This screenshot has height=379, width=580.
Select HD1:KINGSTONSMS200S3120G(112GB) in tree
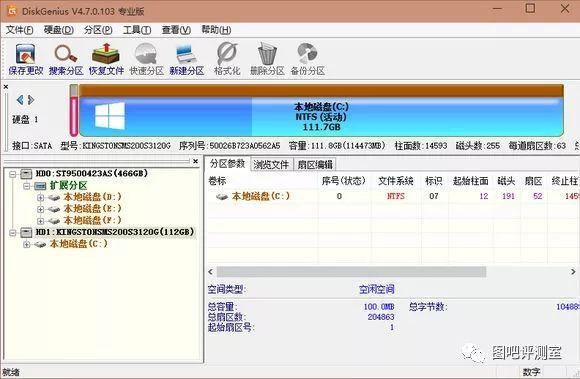(115, 232)
